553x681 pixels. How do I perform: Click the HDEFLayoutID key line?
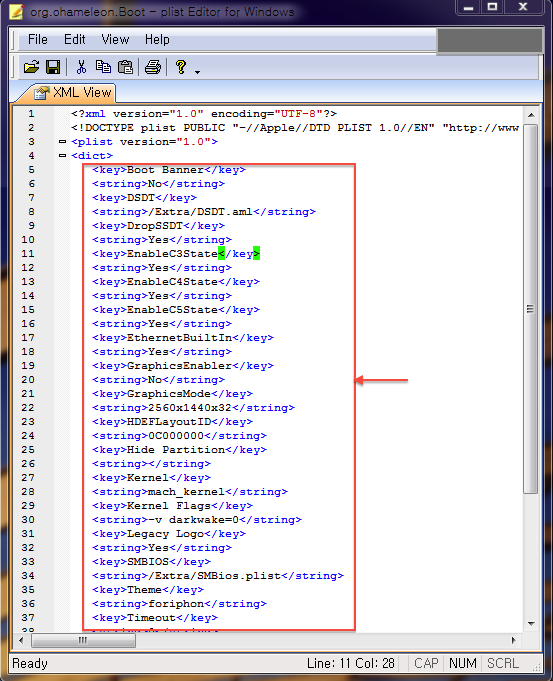pyautogui.click(x=172, y=422)
